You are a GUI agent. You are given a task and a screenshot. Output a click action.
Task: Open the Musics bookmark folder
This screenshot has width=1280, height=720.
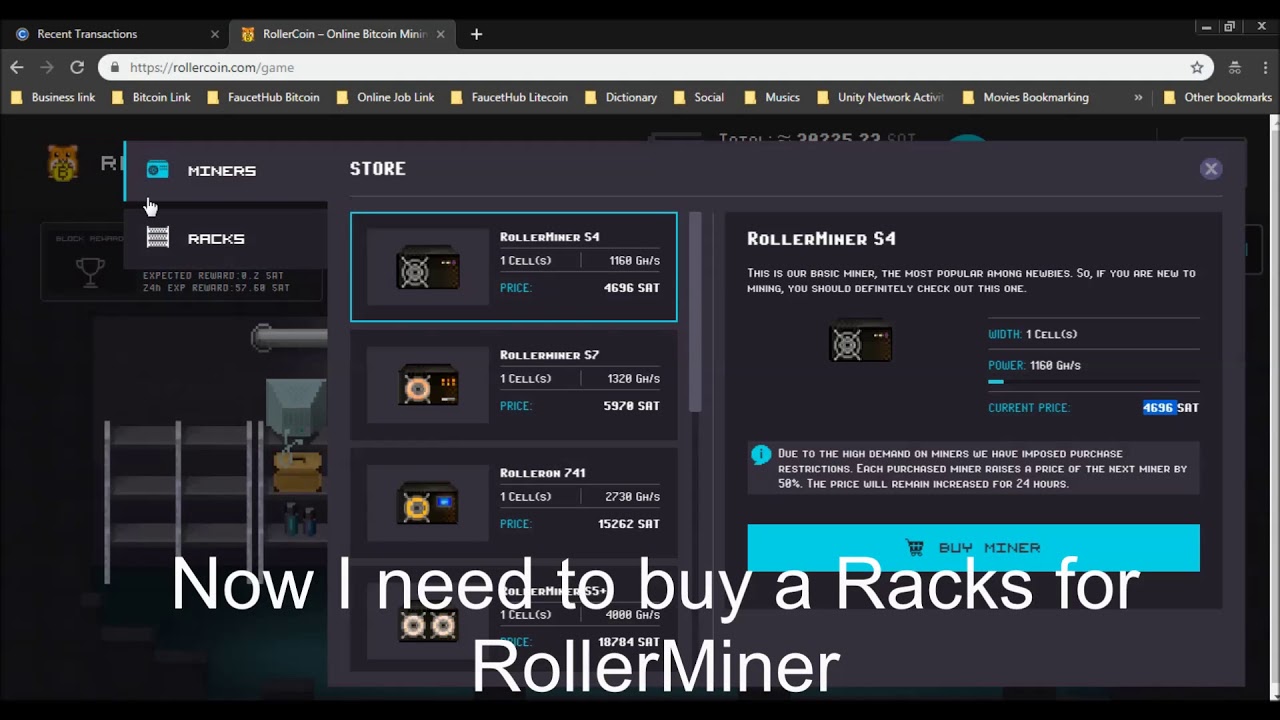click(771, 97)
